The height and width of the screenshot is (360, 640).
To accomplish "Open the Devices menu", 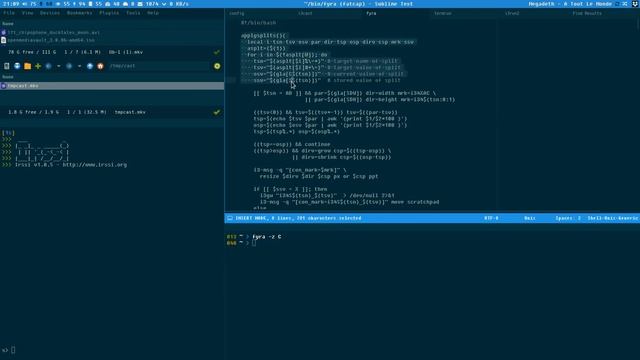I will point(50,13).
